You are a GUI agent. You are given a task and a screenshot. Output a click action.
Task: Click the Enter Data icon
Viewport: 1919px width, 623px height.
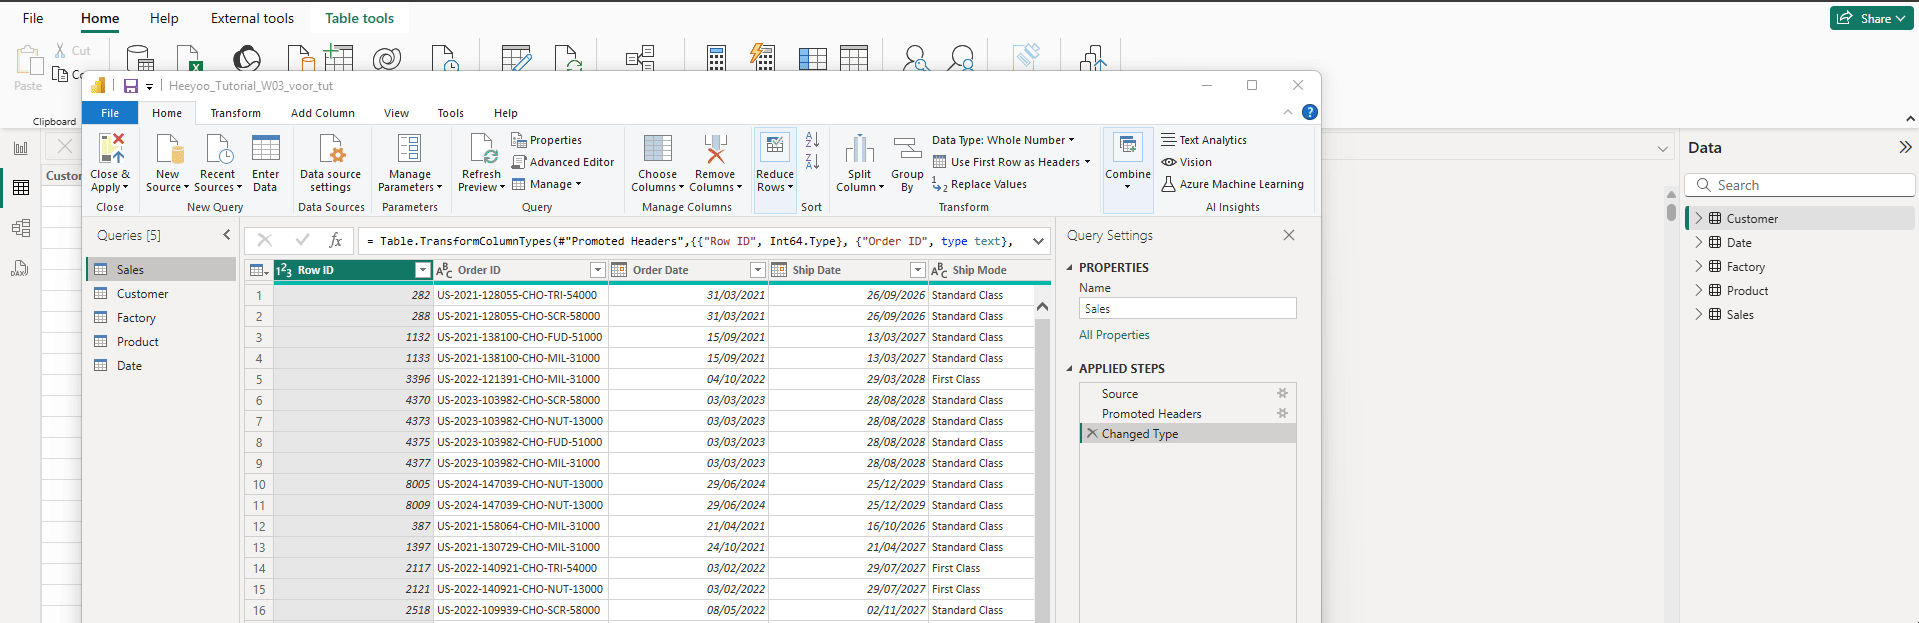266,149
